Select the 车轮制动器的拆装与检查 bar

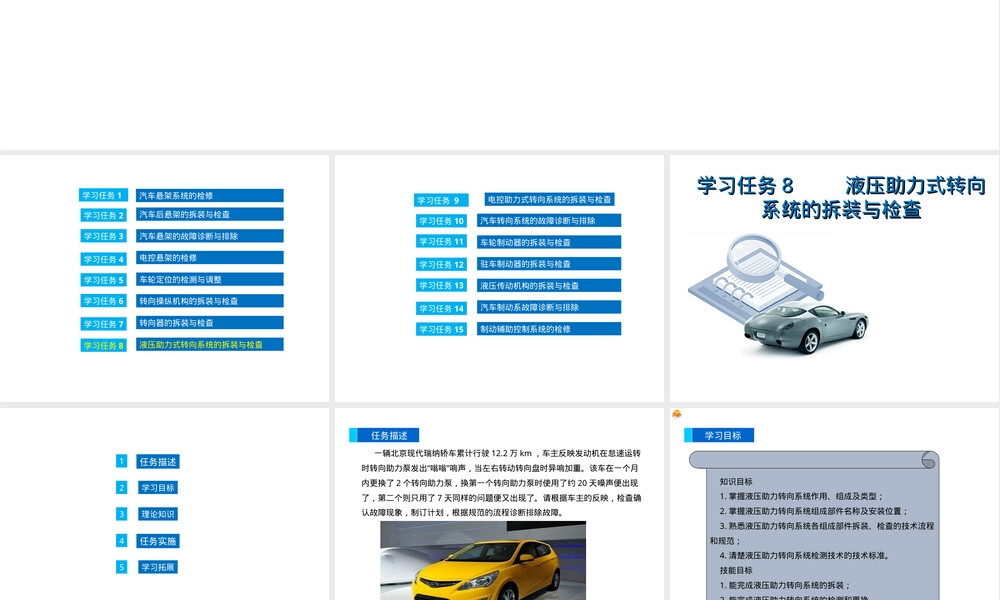tap(548, 242)
